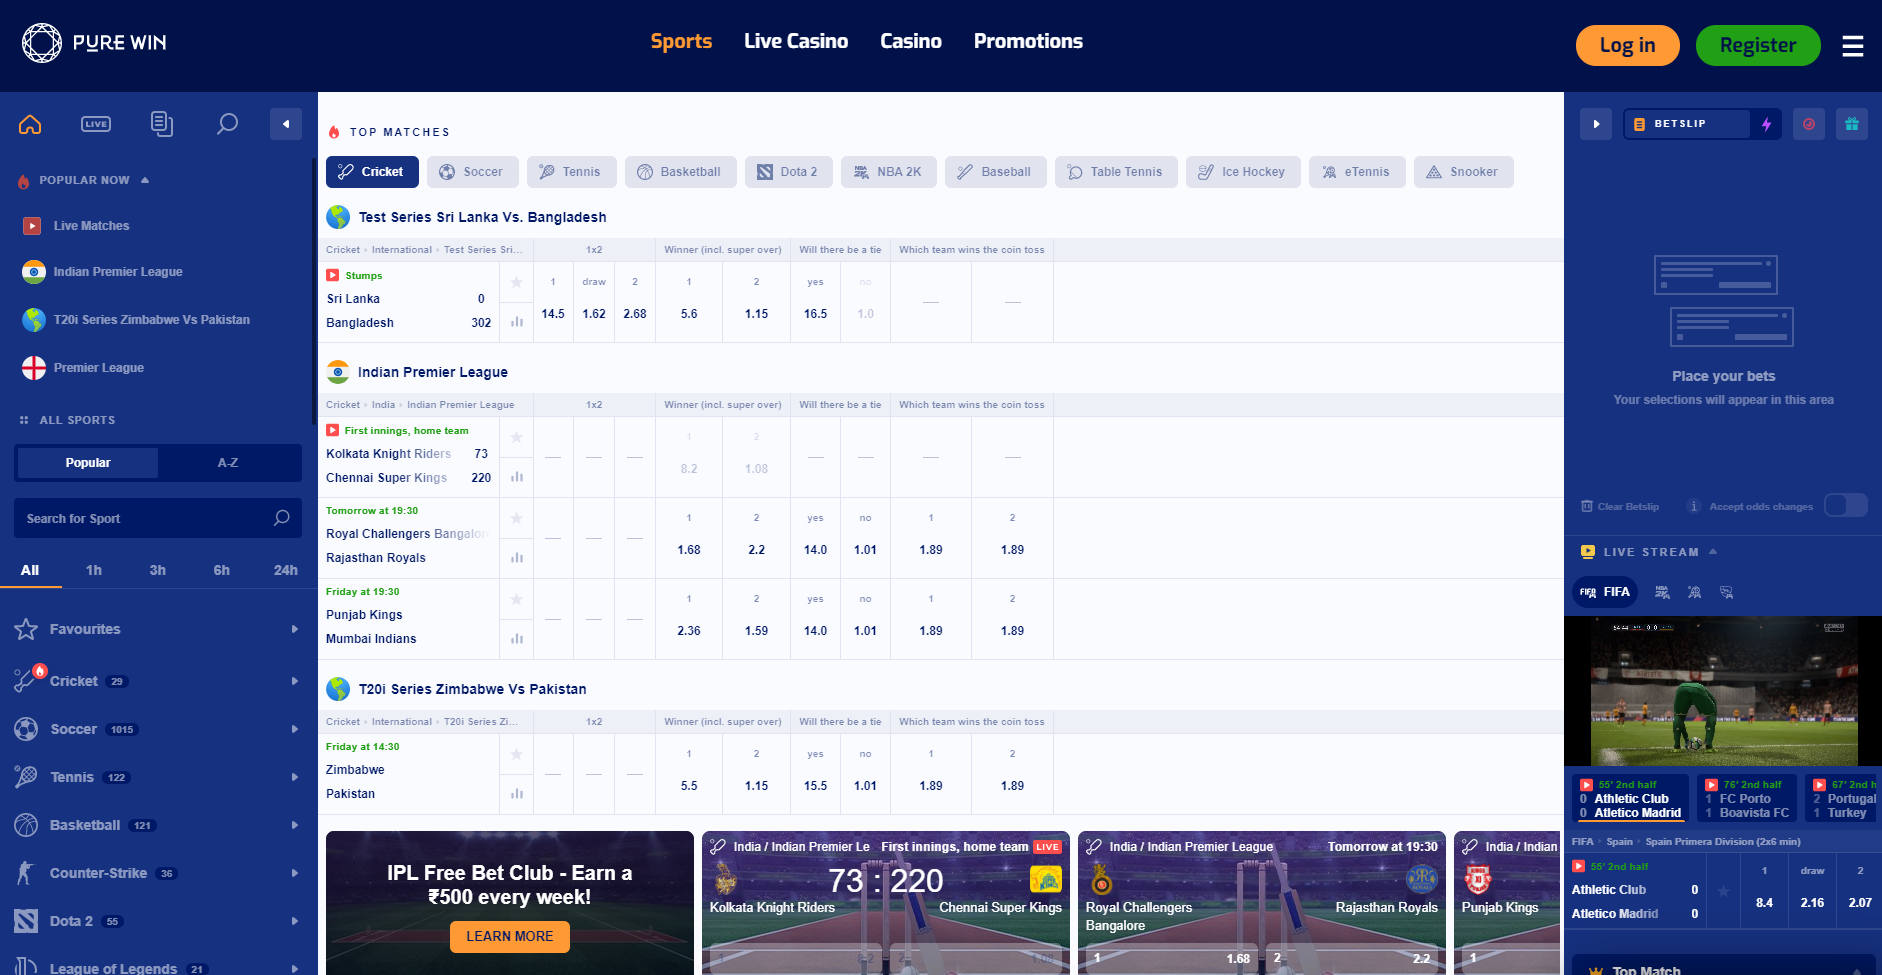Open statistics for the Sri Lanka vs Bangladesh match

tap(517, 322)
